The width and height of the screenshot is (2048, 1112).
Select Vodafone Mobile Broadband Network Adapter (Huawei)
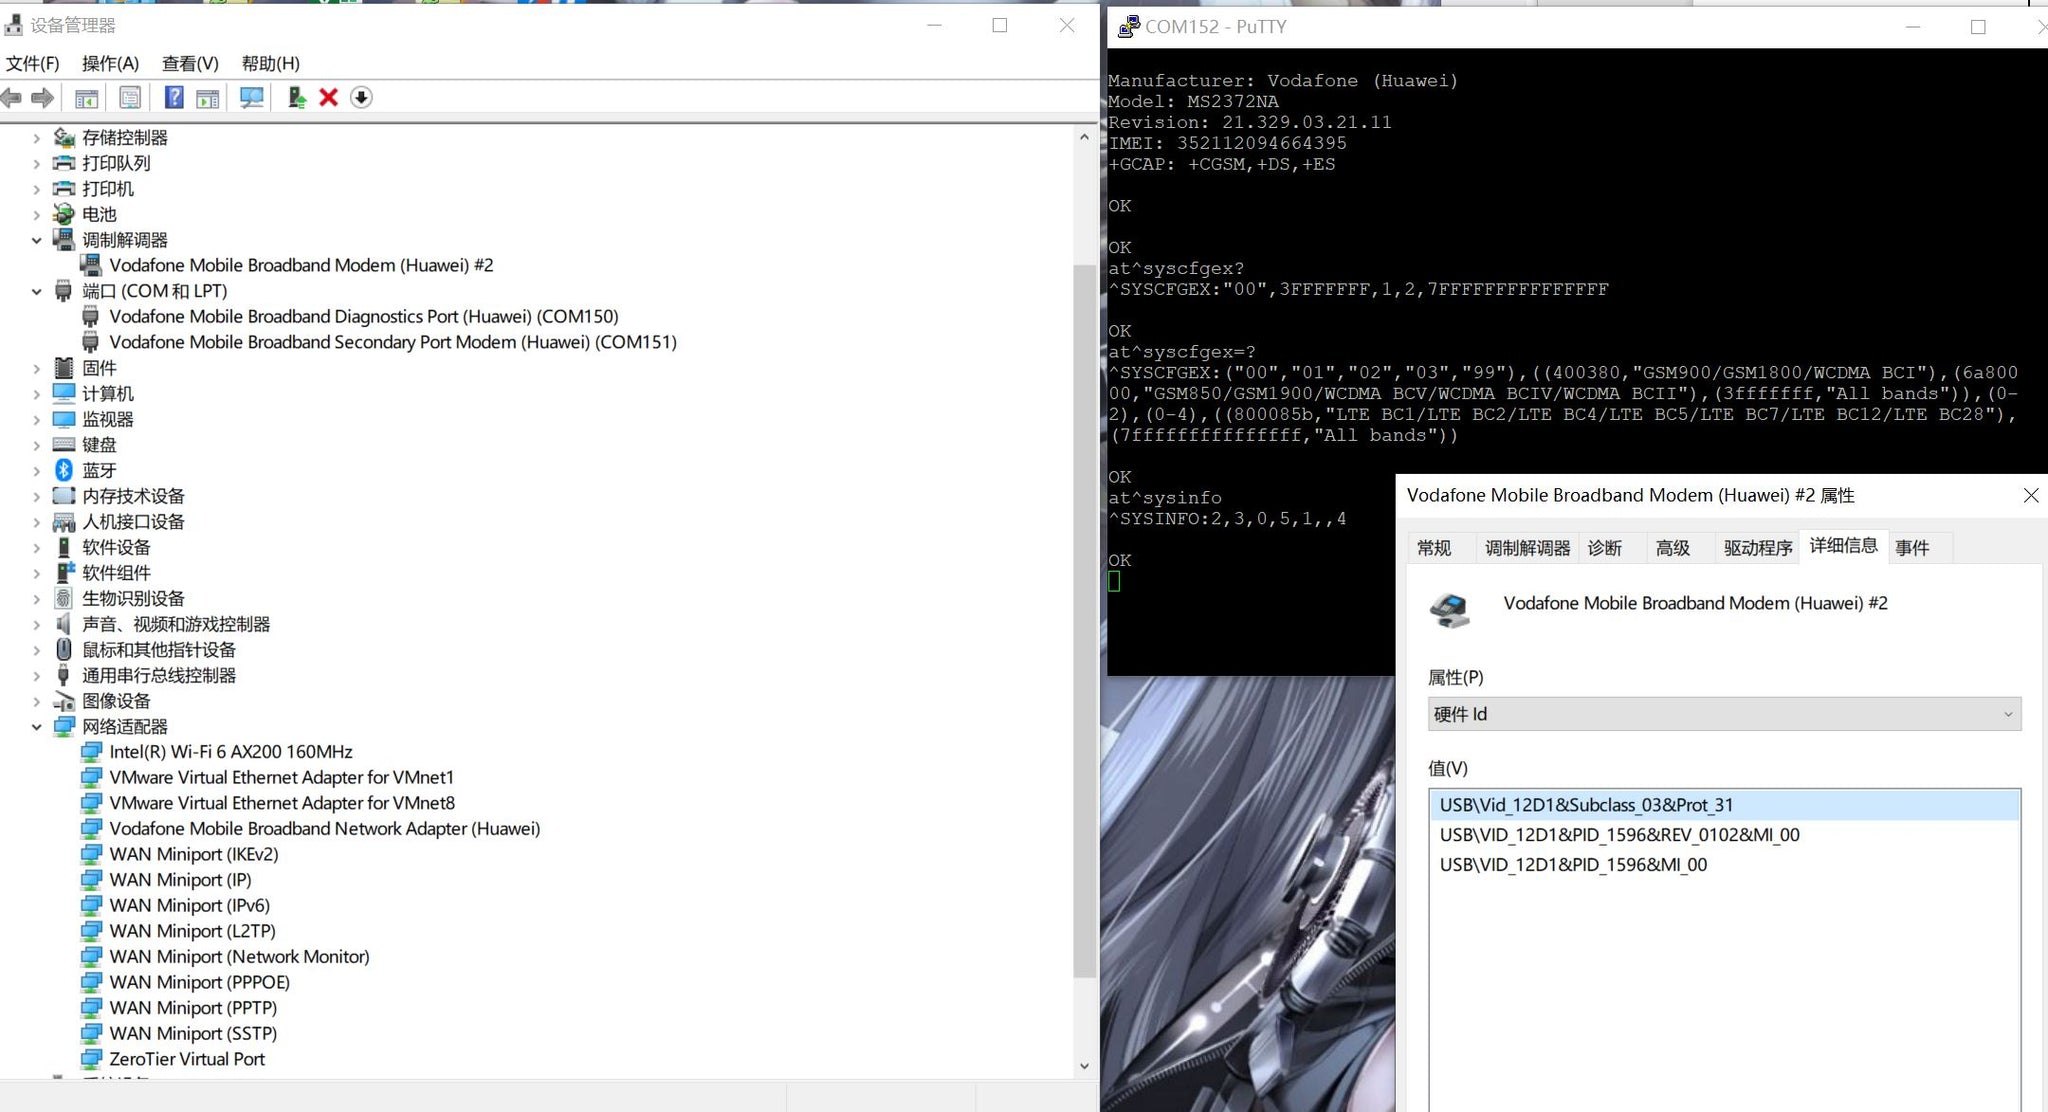(x=325, y=829)
